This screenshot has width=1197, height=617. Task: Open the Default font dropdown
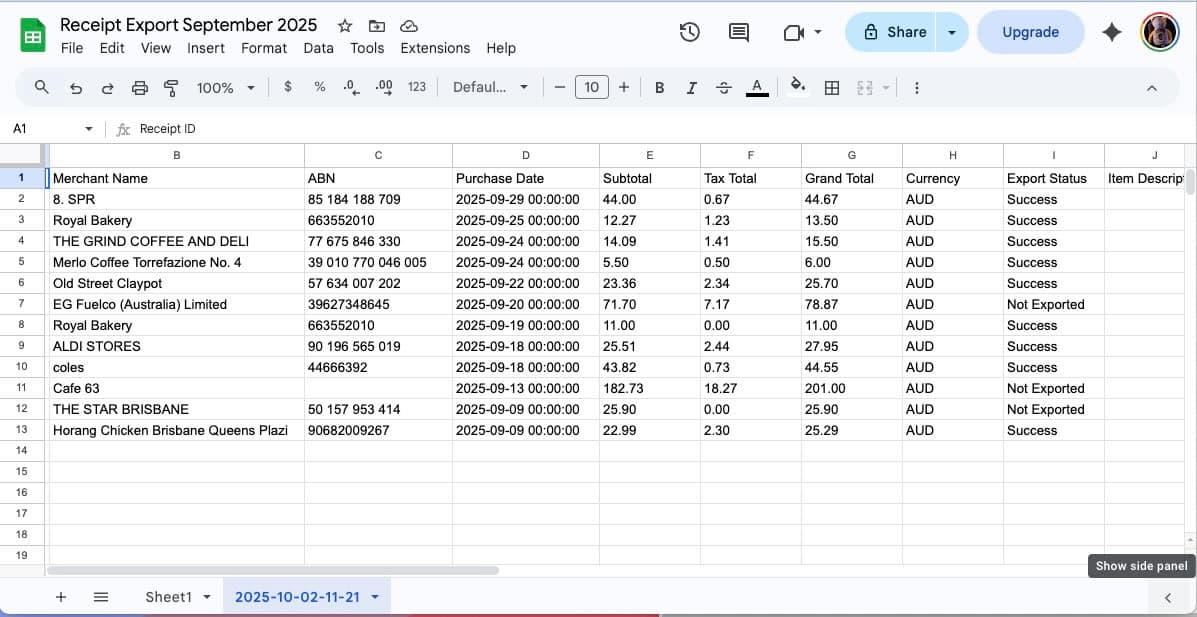[490, 87]
